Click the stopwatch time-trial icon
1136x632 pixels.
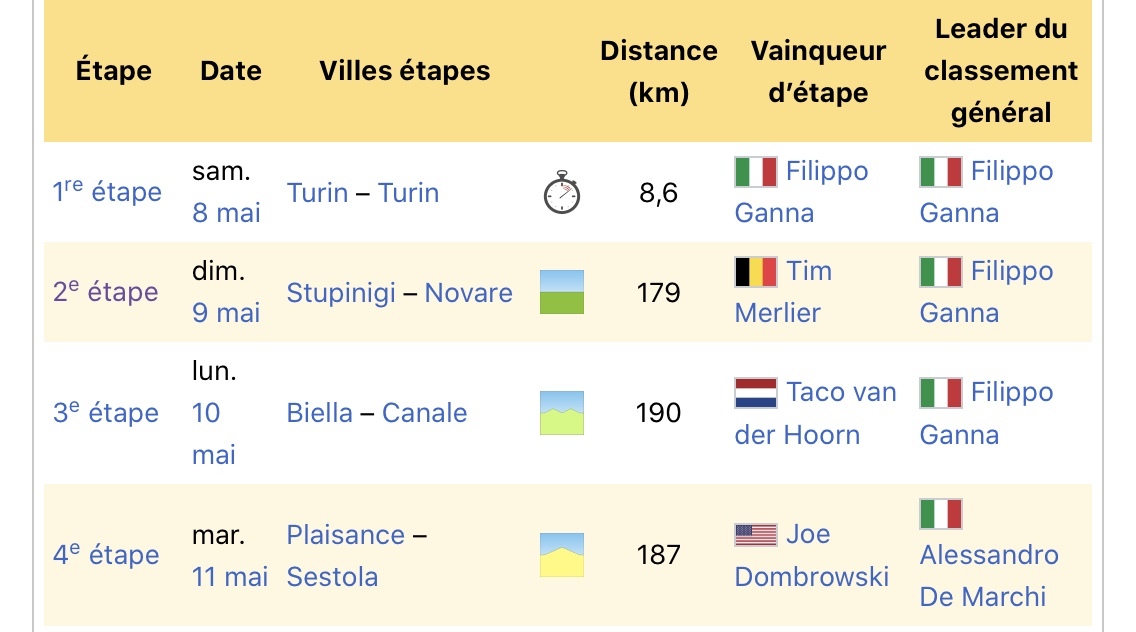562,193
